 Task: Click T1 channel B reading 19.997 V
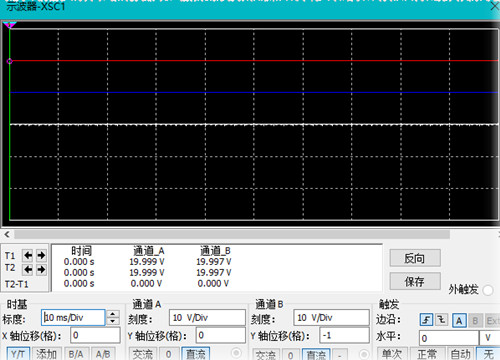tap(214, 262)
